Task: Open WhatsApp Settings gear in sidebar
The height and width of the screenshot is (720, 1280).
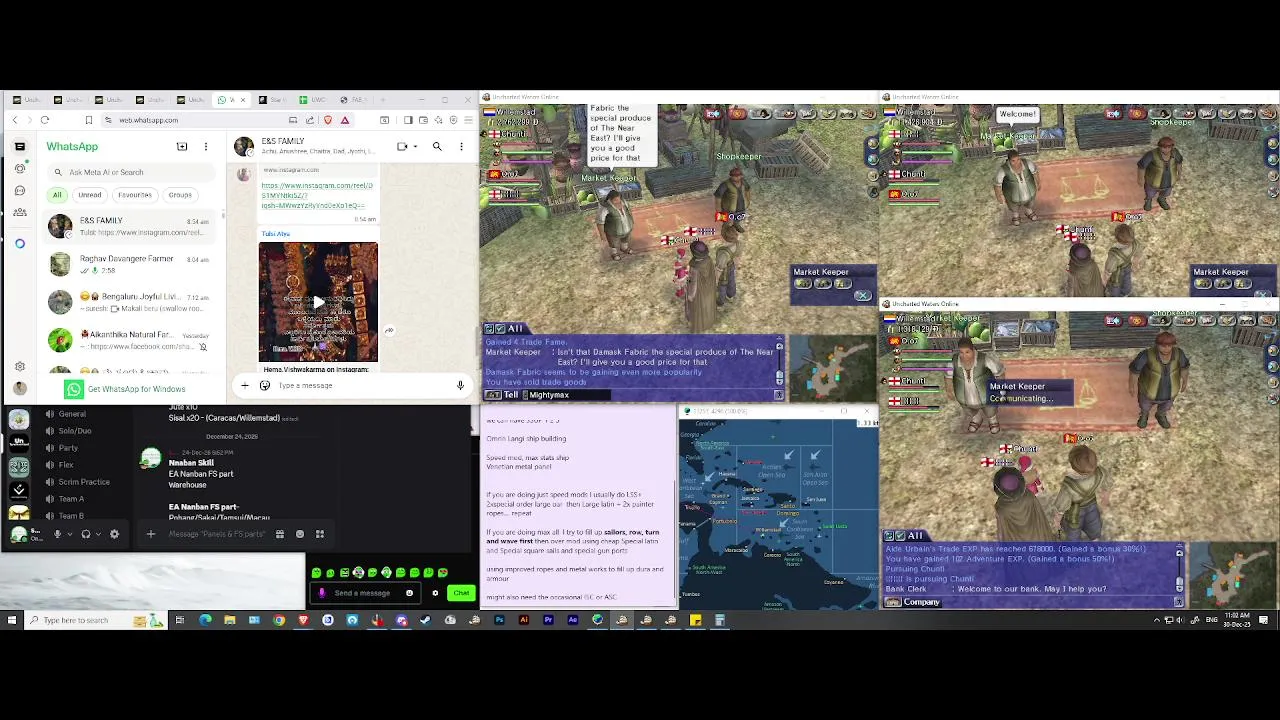Action: point(20,366)
